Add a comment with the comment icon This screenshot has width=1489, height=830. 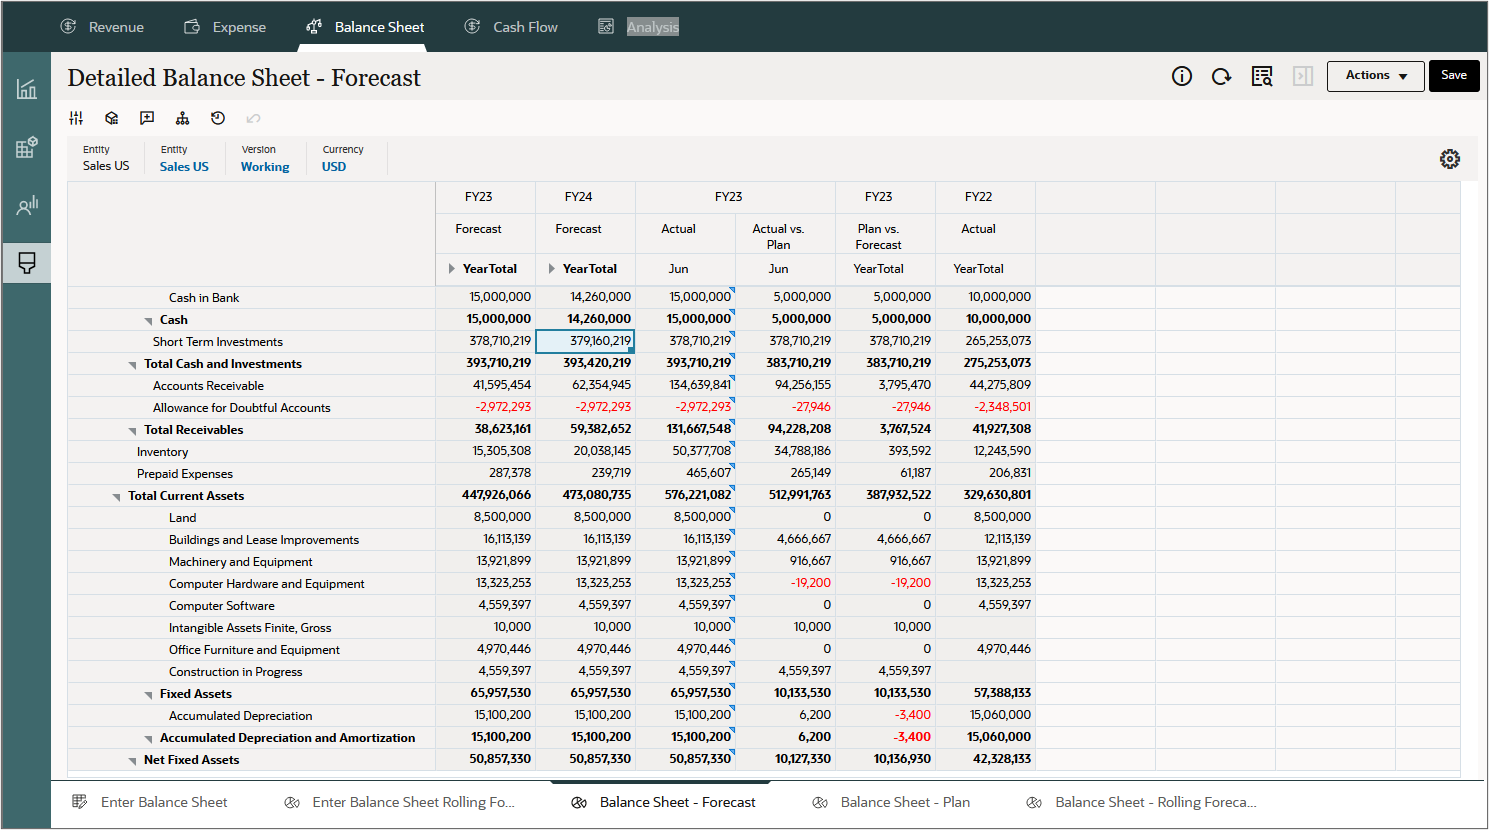pyautogui.click(x=147, y=118)
